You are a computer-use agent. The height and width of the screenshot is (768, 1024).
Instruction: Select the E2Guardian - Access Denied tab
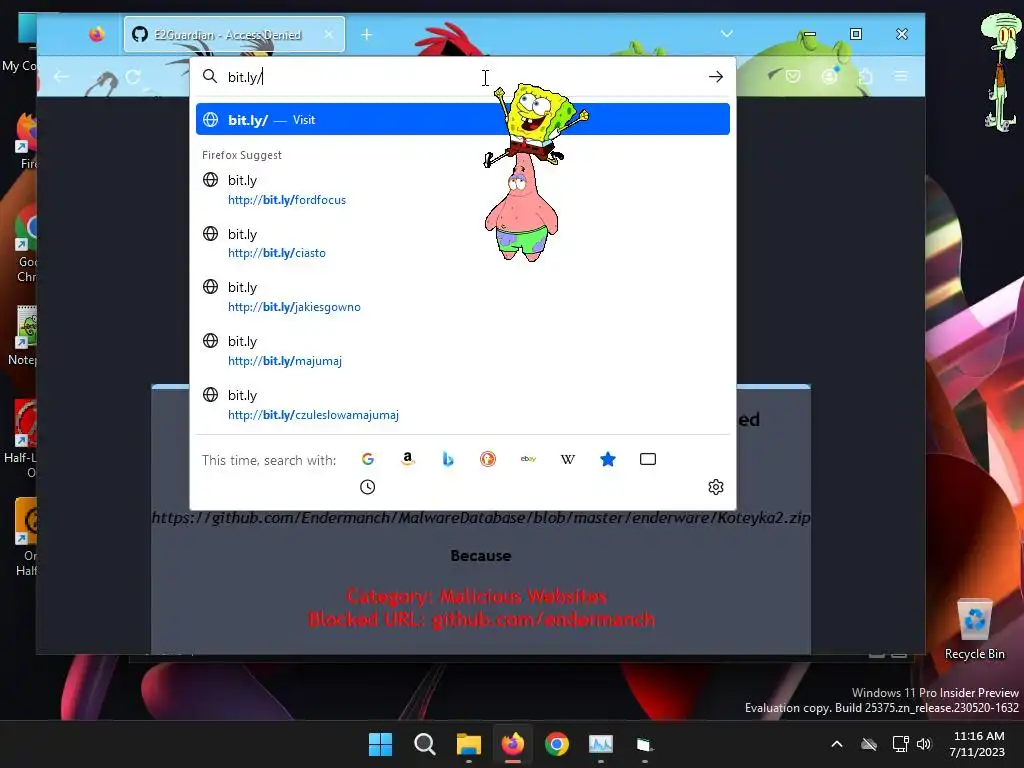(234, 34)
